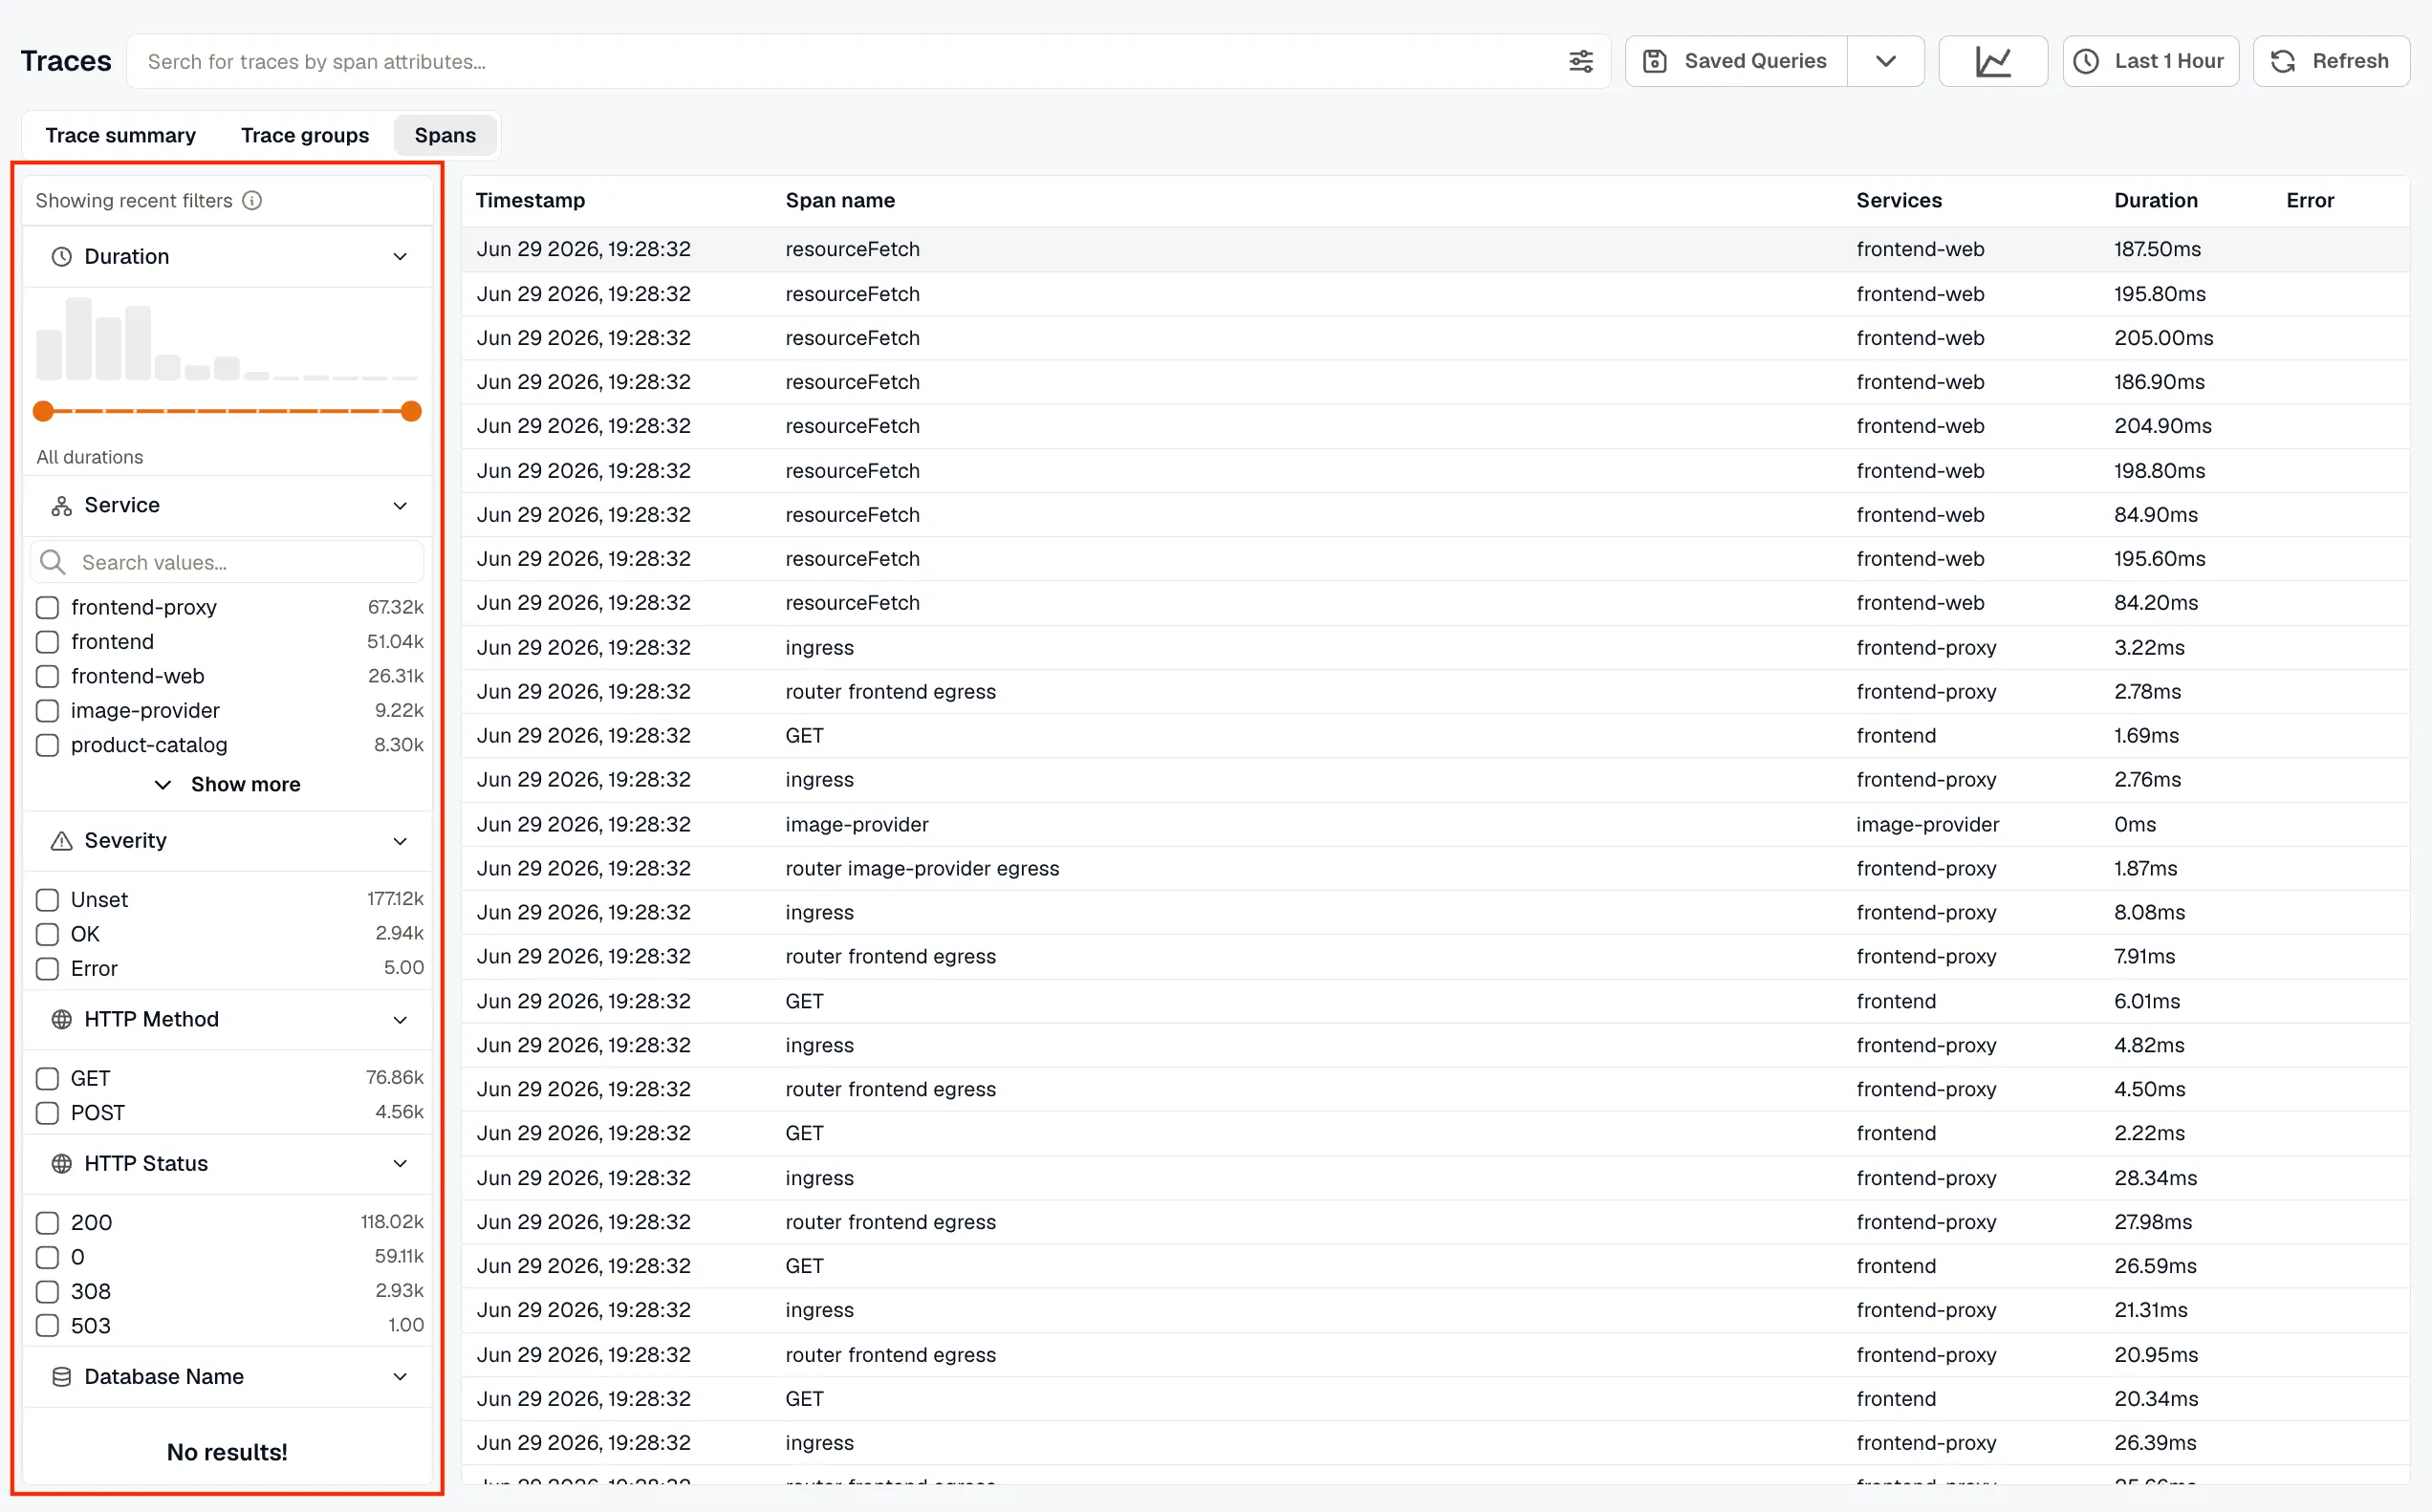
Task: Check the frontend-proxy service checkbox
Action: [x=47, y=607]
